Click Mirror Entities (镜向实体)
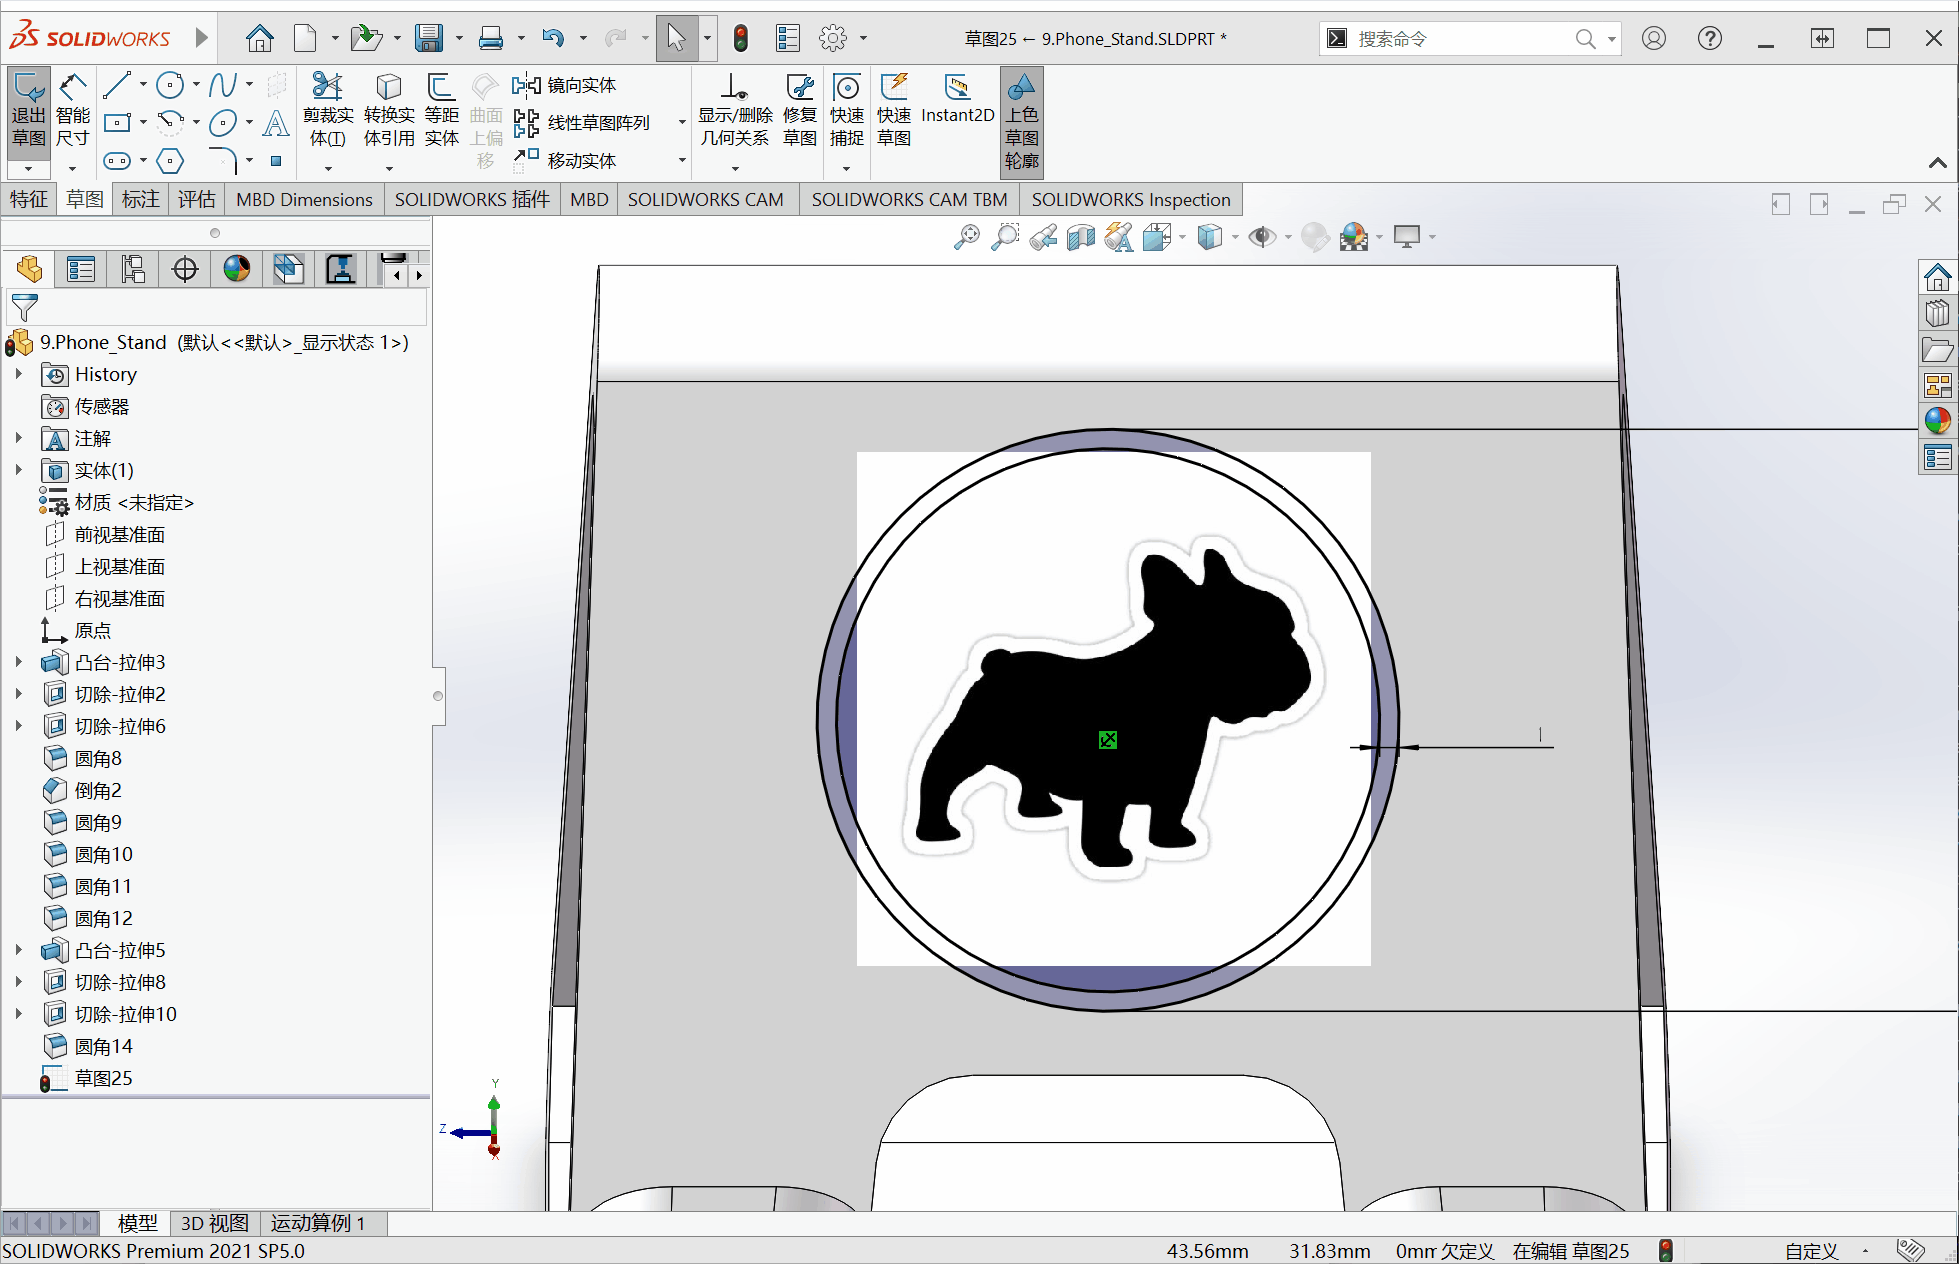The image size is (1959, 1264). click(564, 85)
